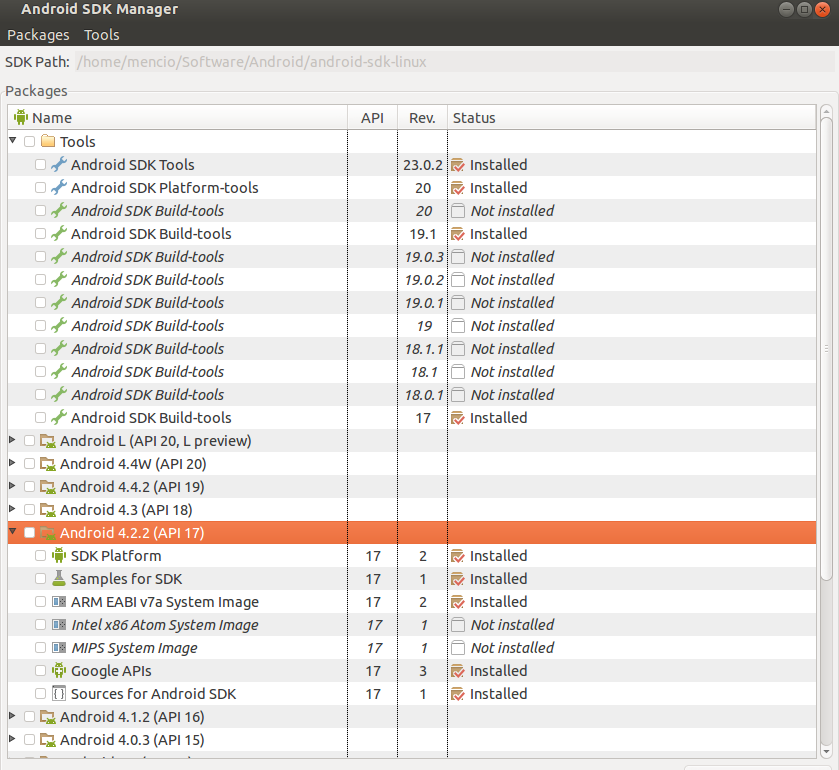This screenshot has width=839, height=770.
Task: Click the folder icon next to Tools category
Action: 48,141
